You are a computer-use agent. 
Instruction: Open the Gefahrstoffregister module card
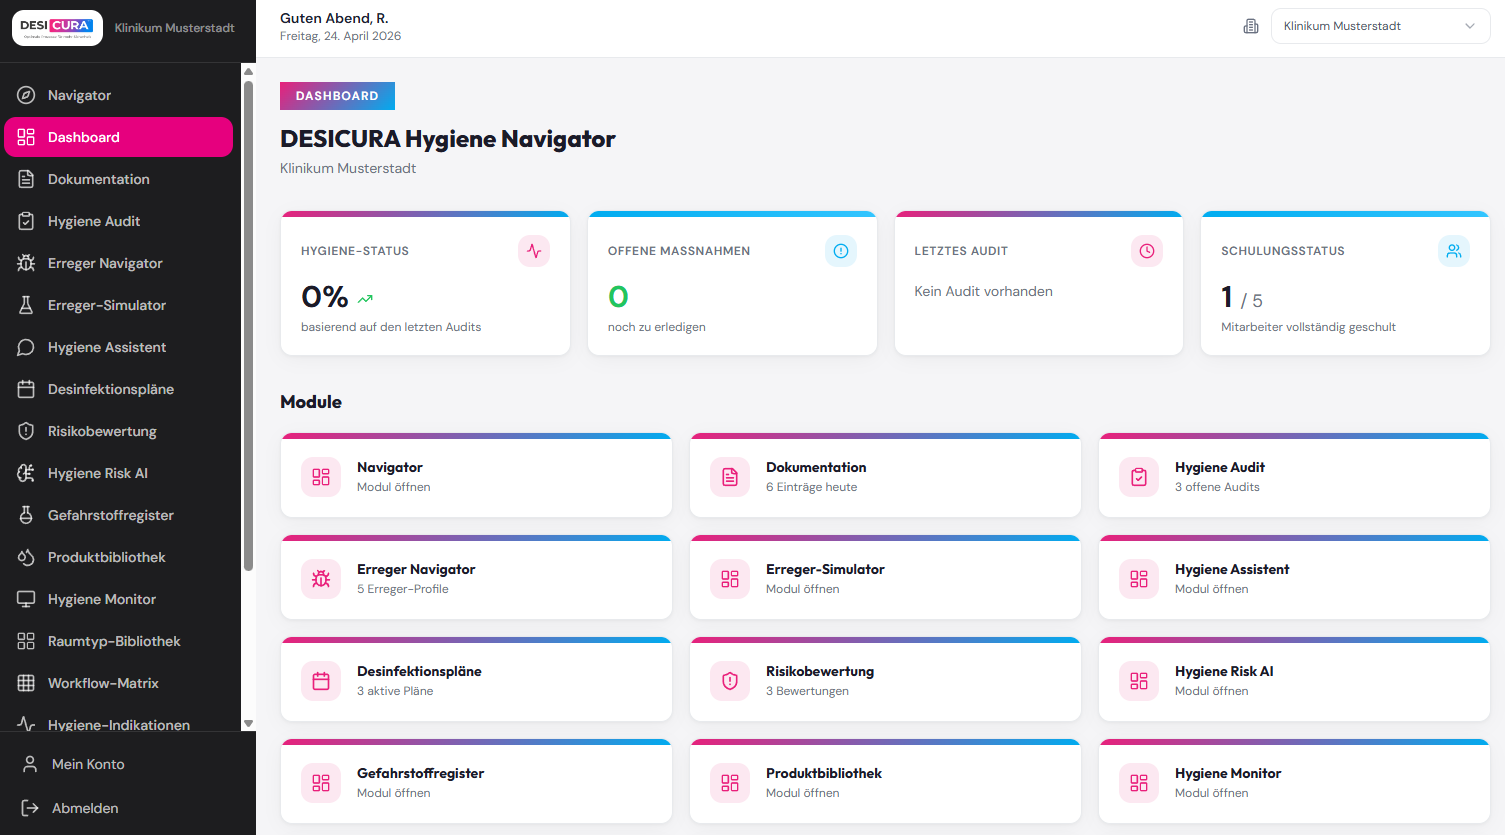point(476,782)
